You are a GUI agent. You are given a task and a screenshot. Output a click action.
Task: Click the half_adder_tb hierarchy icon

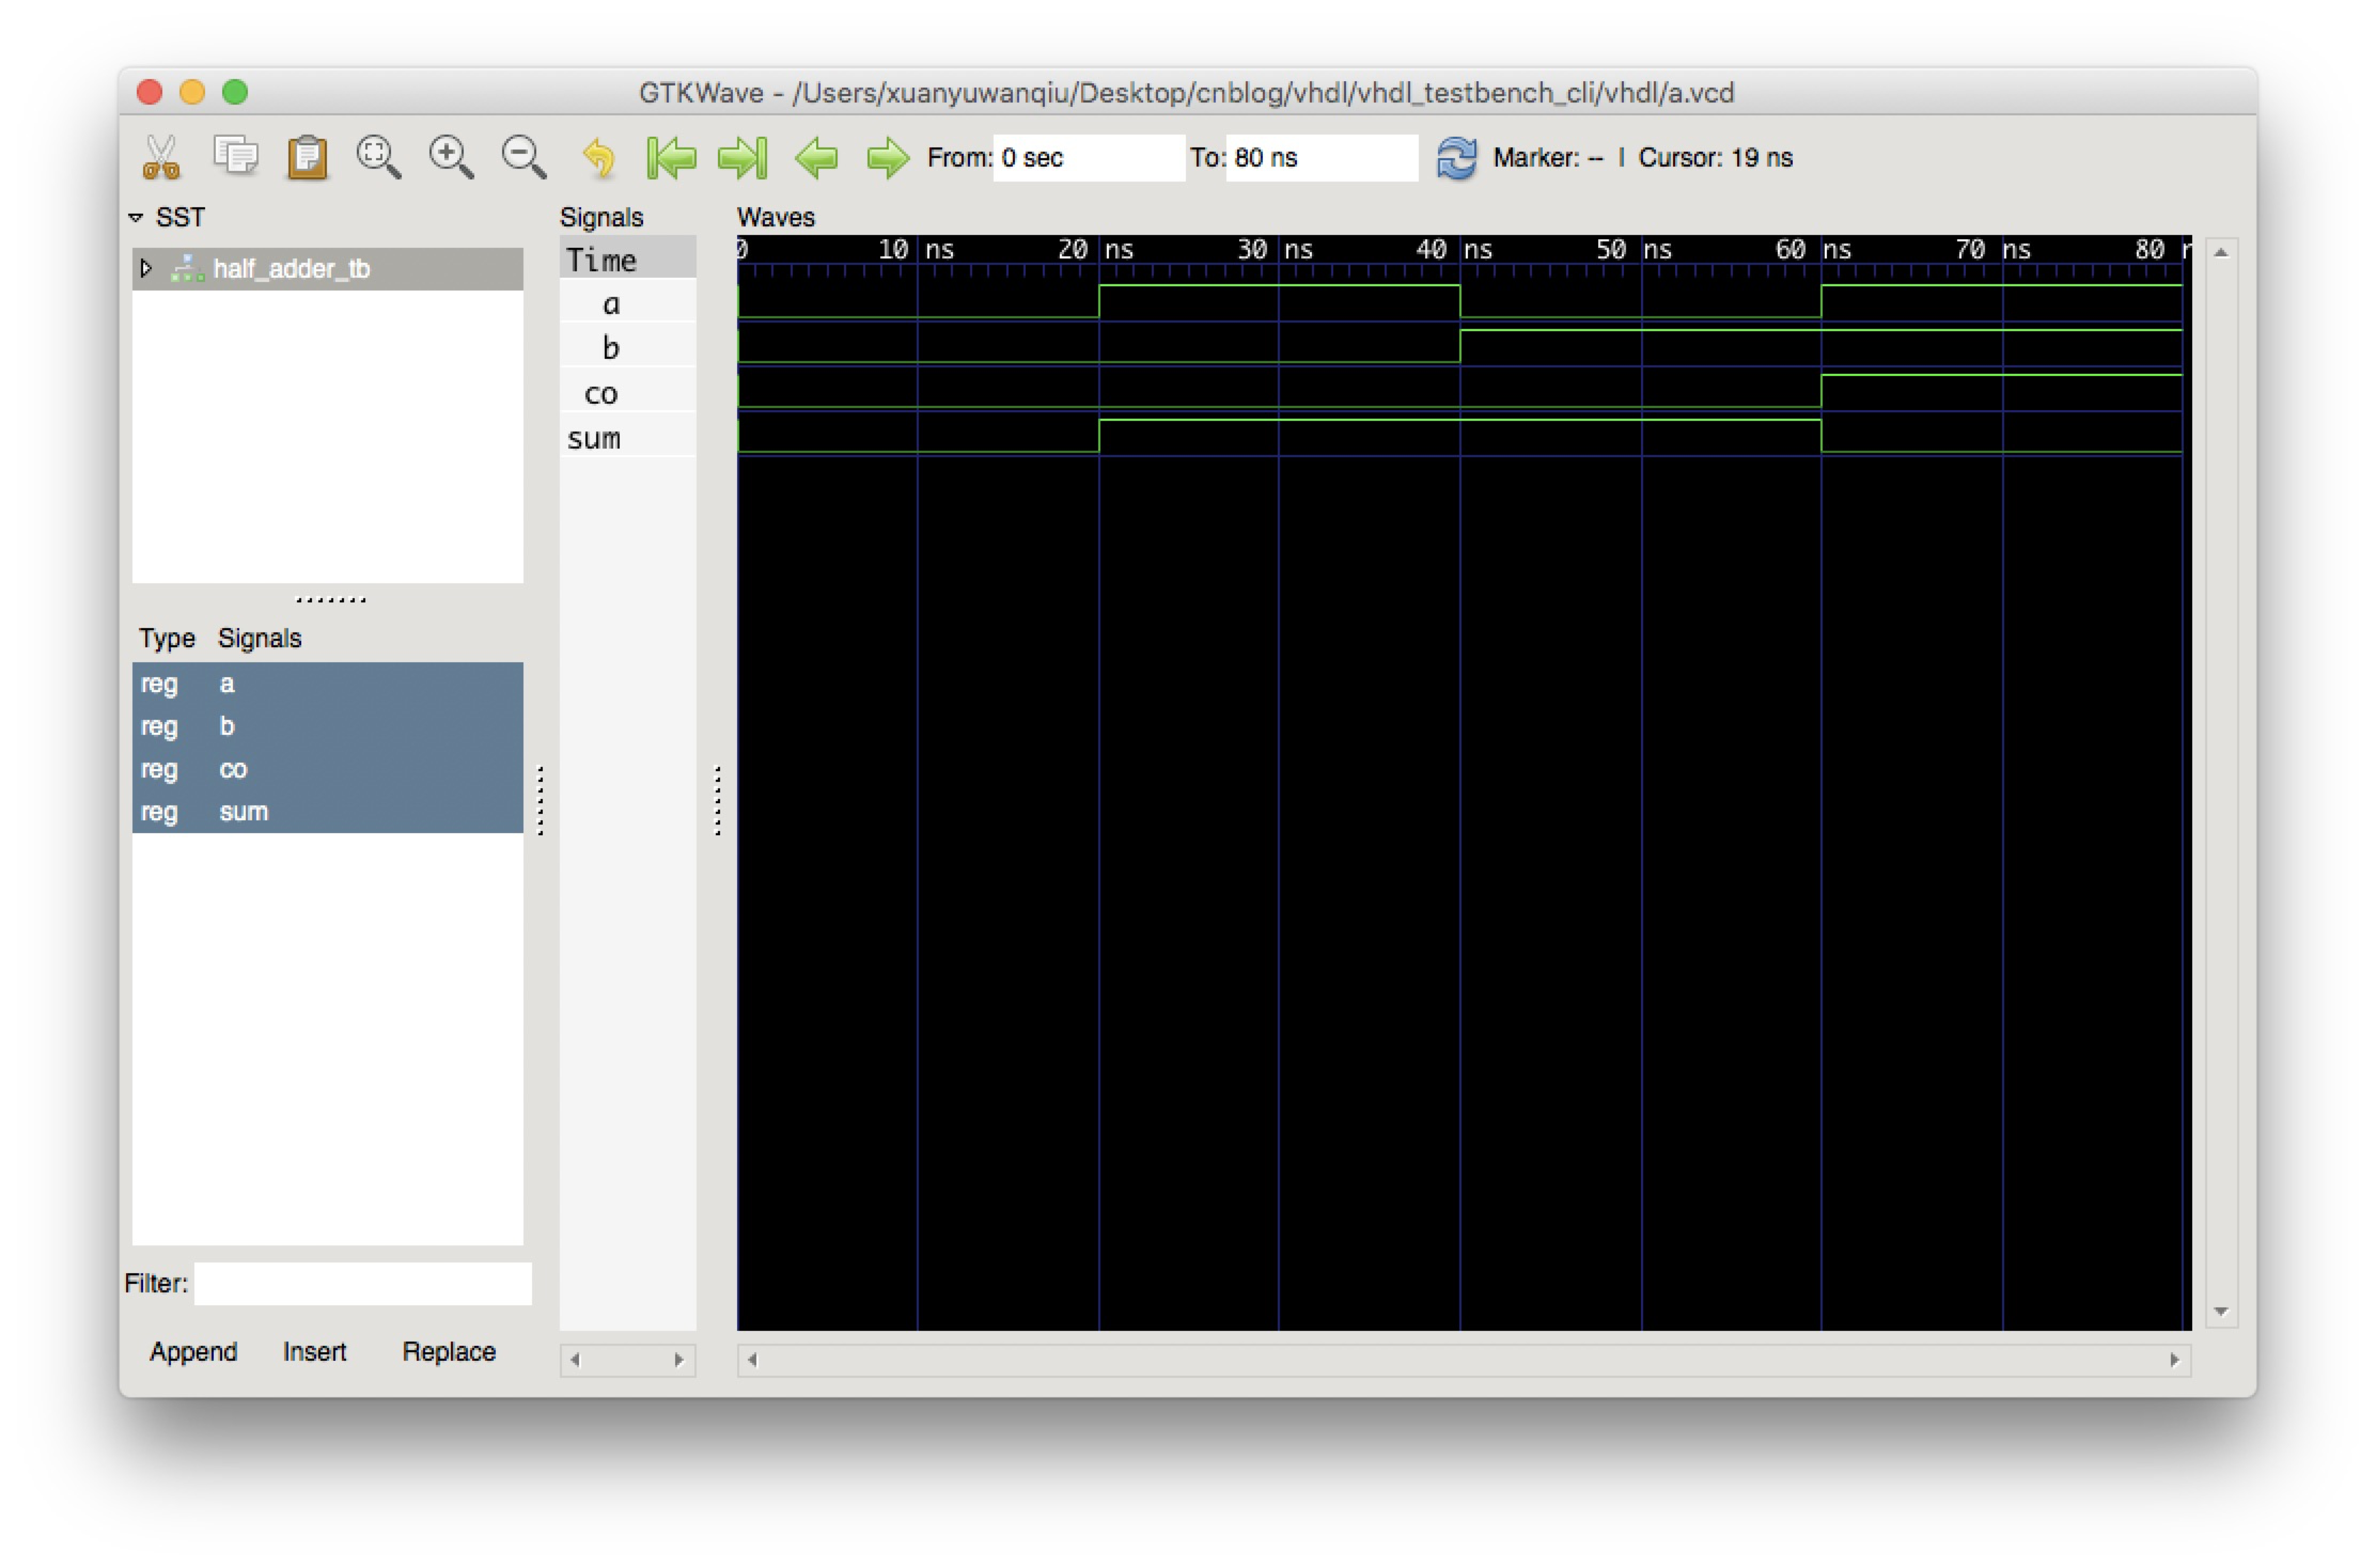(x=187, y=268)
